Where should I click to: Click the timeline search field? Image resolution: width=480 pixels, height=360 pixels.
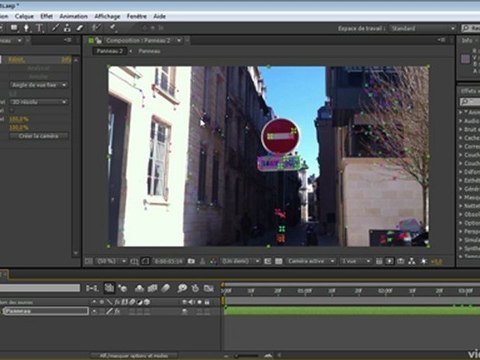click(x=40, y=288)
